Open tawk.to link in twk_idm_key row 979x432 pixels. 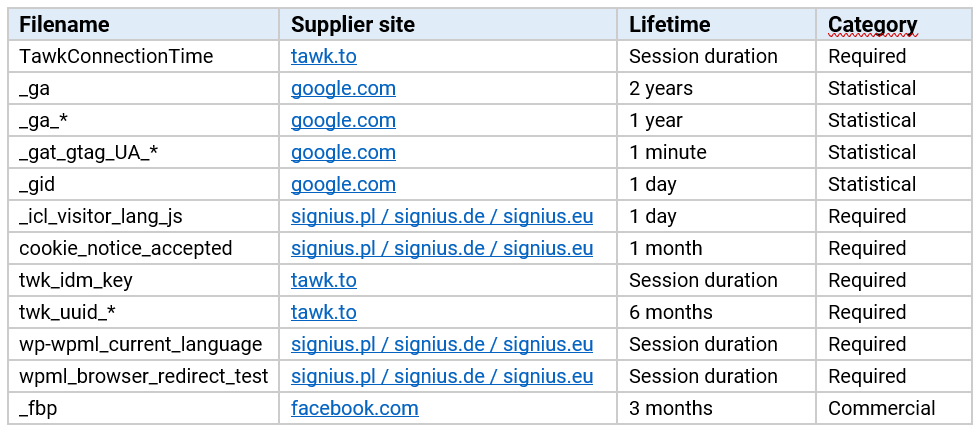(x=324, y=281)
